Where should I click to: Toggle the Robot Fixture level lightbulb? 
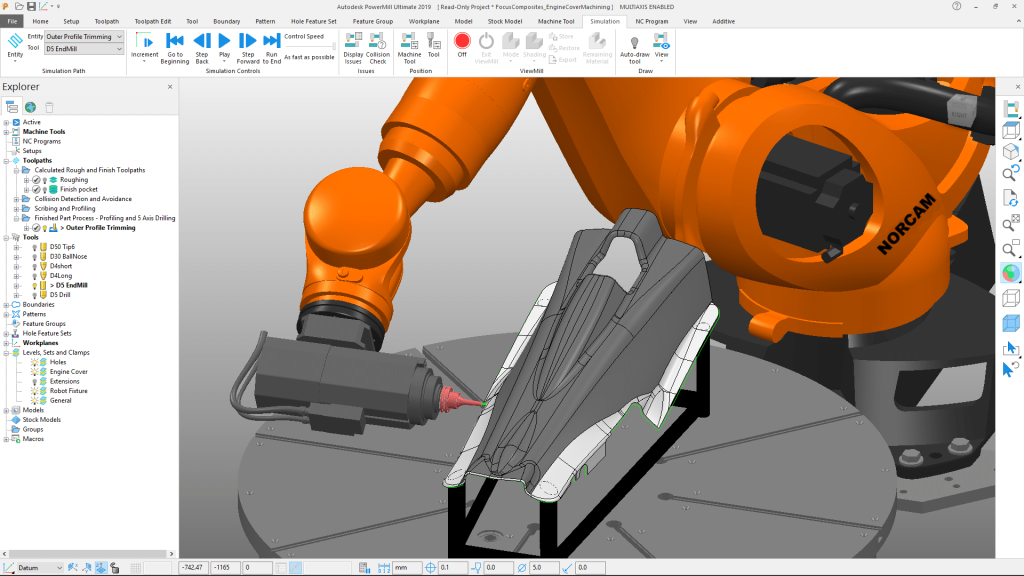click(x=34, y=391)
